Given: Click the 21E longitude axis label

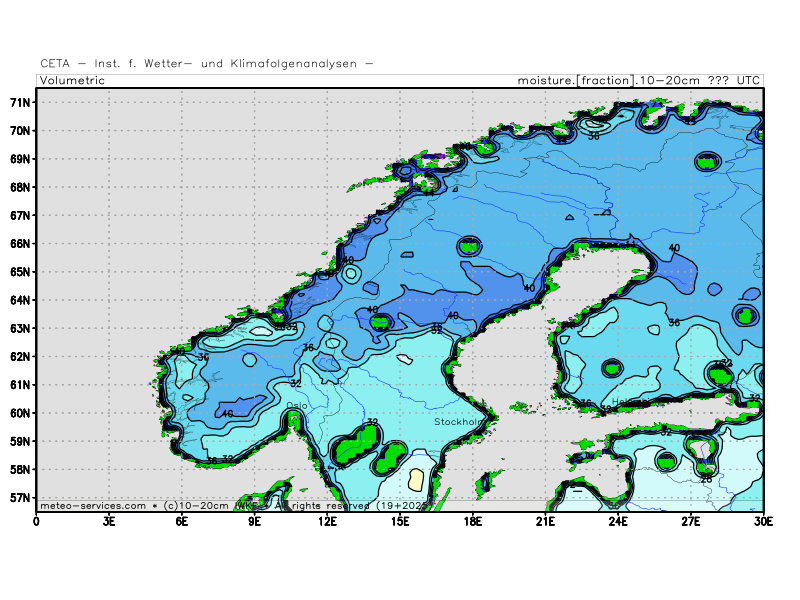Looking at the screenshot, I should [546, 520].
